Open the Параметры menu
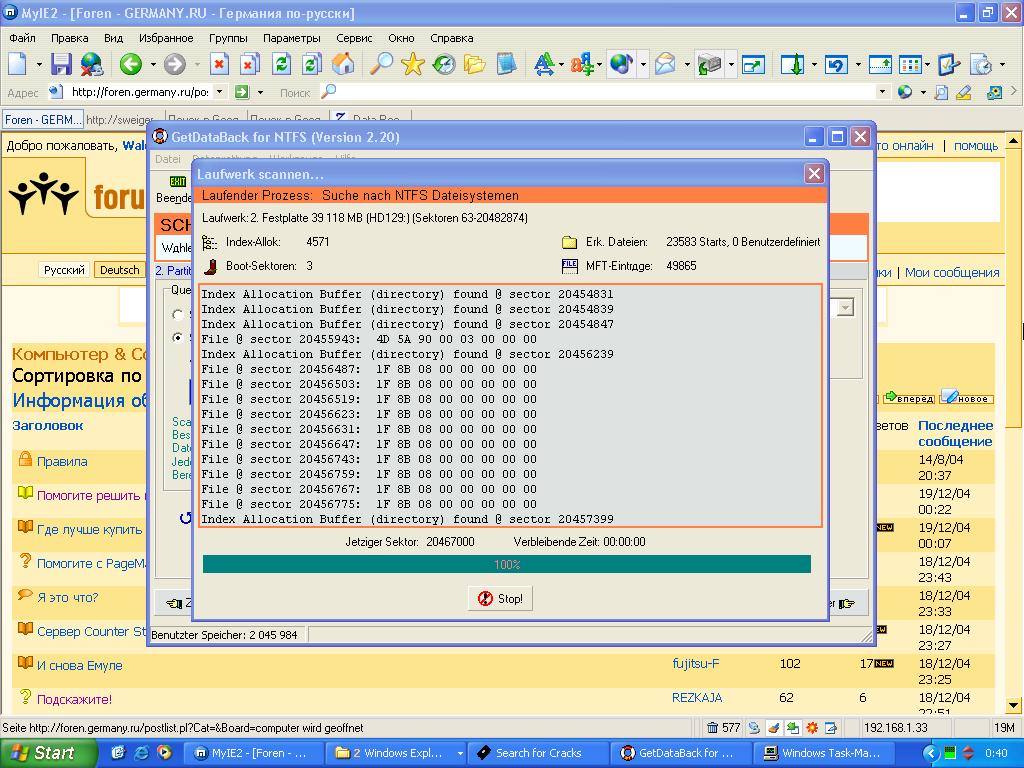Viewport: 1024px width, 768px height. click(x=291, y=38)
